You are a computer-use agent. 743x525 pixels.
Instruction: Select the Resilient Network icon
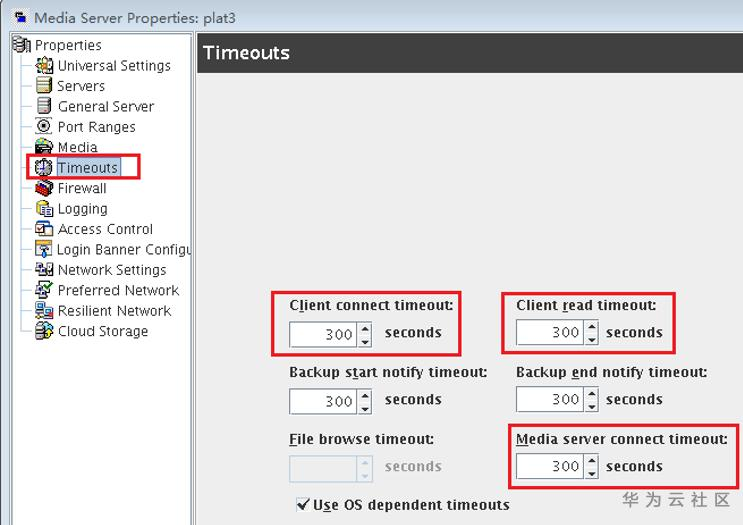click(44, 310)
